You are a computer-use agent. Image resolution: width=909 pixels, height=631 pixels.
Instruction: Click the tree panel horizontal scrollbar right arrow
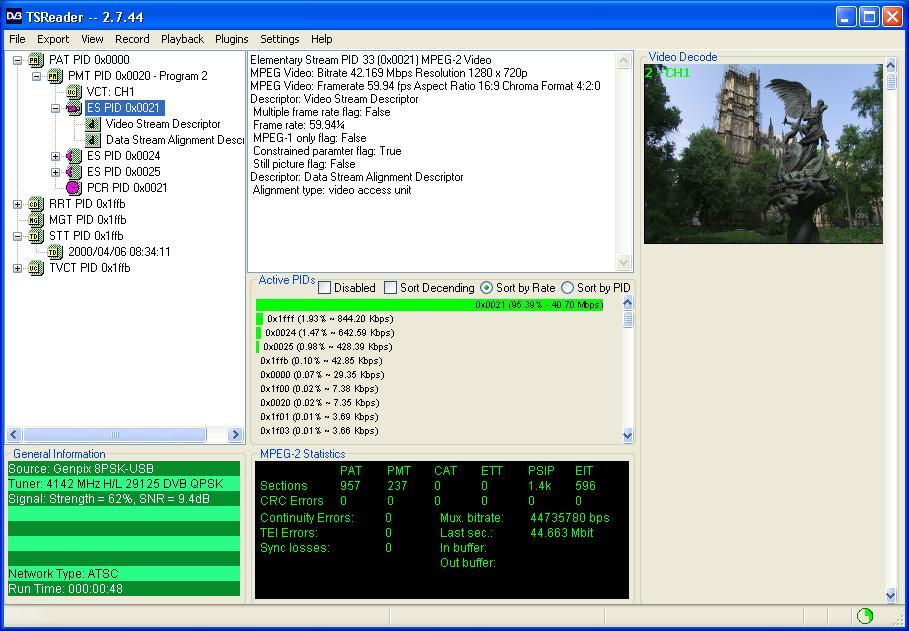(235, 434)
